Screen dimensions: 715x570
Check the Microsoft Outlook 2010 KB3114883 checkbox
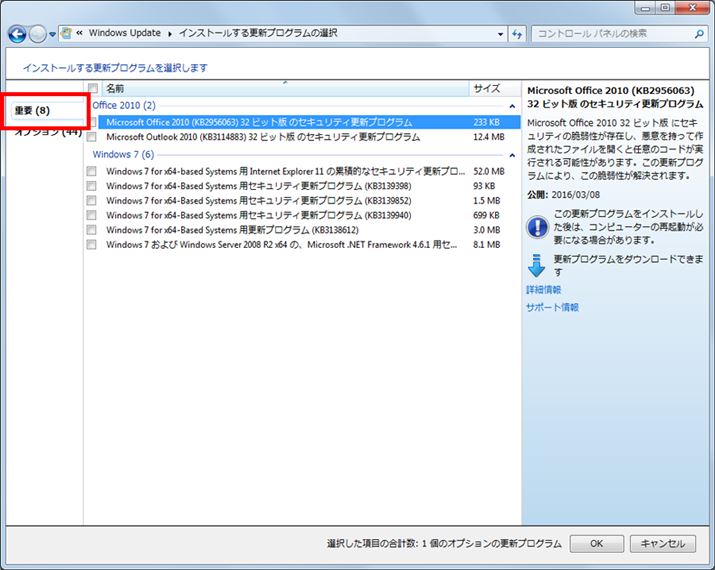pyautogui.click(x=92, y=137)
